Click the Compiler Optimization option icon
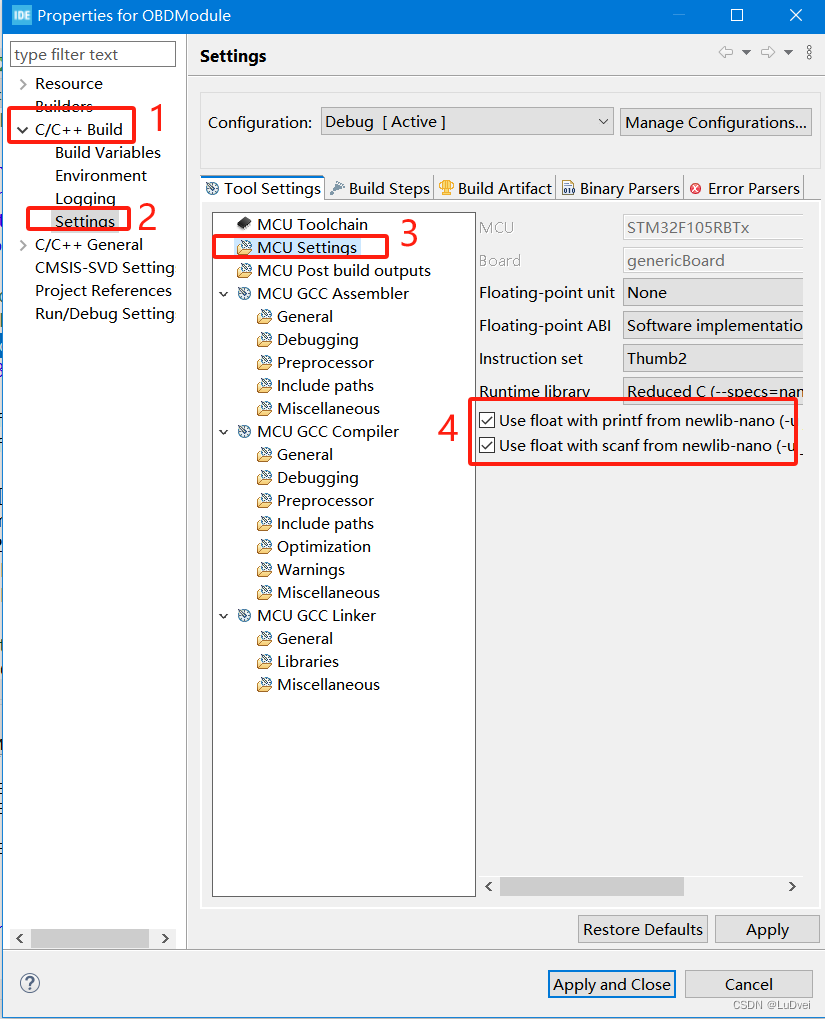 point(265,547)
